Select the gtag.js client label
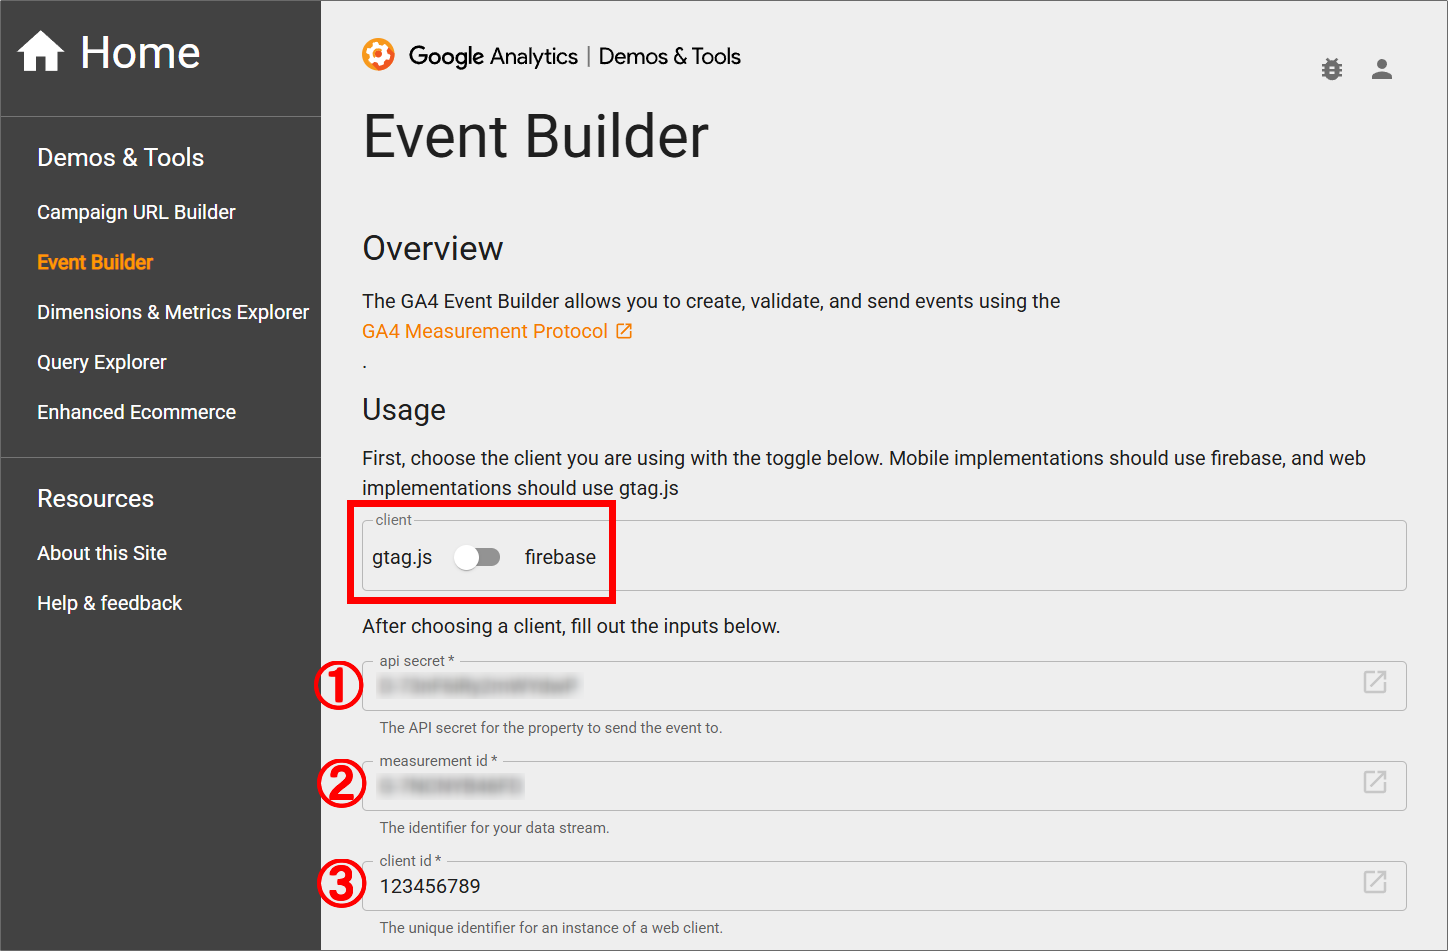 [x=402, y=557]
